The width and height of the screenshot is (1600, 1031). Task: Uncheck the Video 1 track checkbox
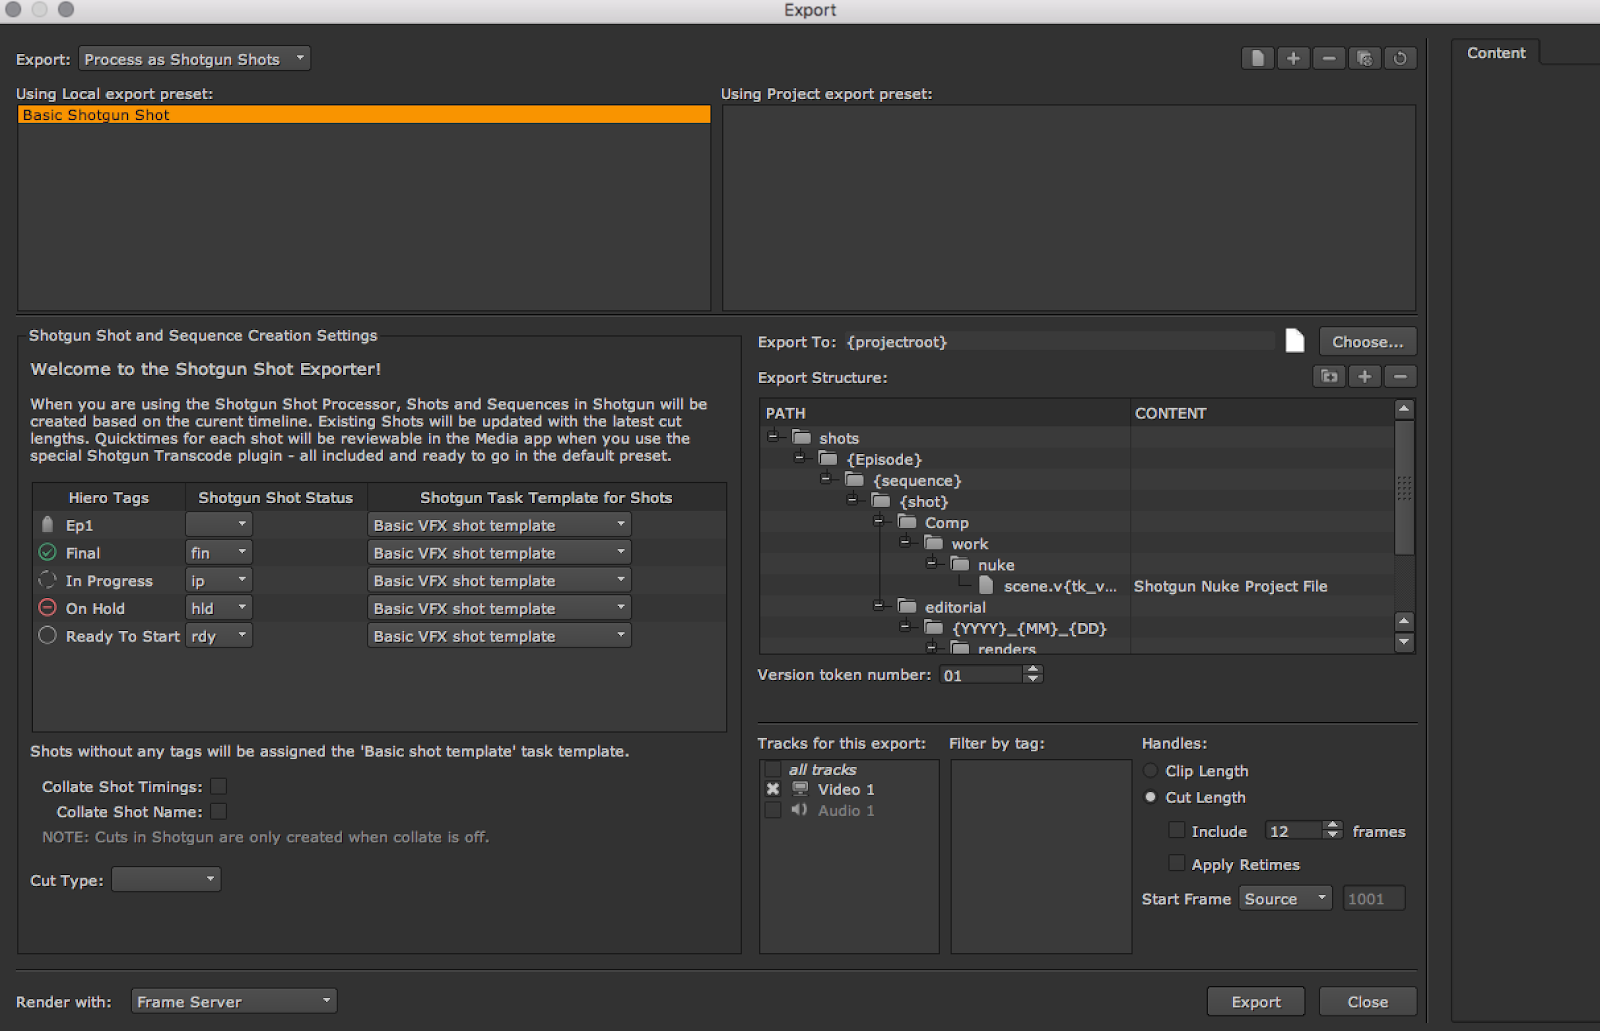[773, 789]
